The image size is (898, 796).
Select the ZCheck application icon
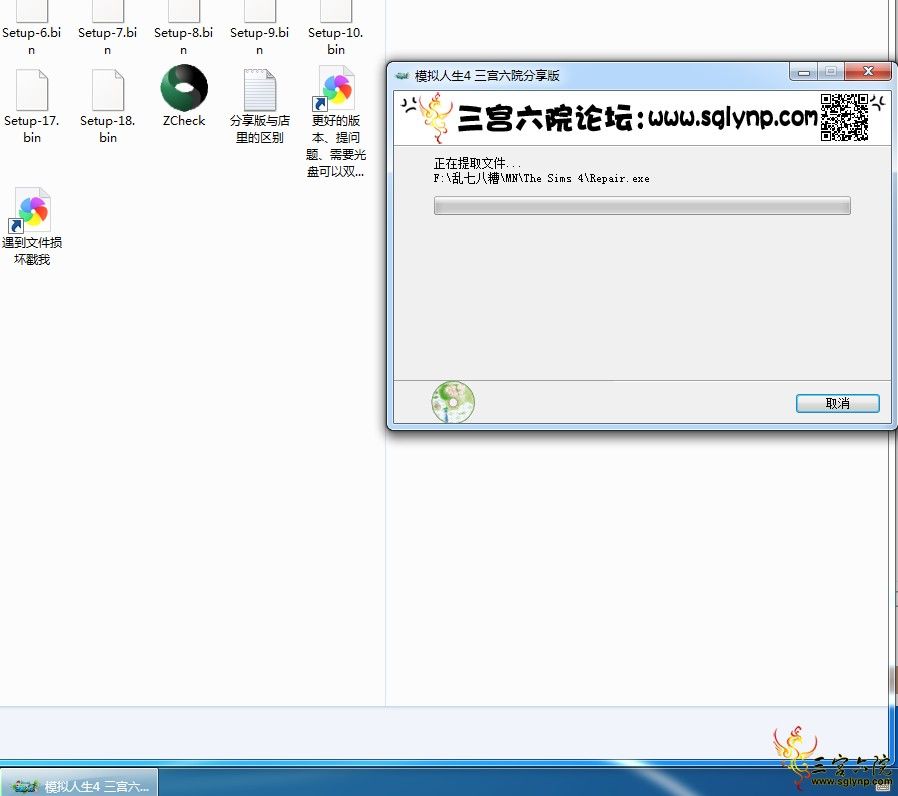184,88
